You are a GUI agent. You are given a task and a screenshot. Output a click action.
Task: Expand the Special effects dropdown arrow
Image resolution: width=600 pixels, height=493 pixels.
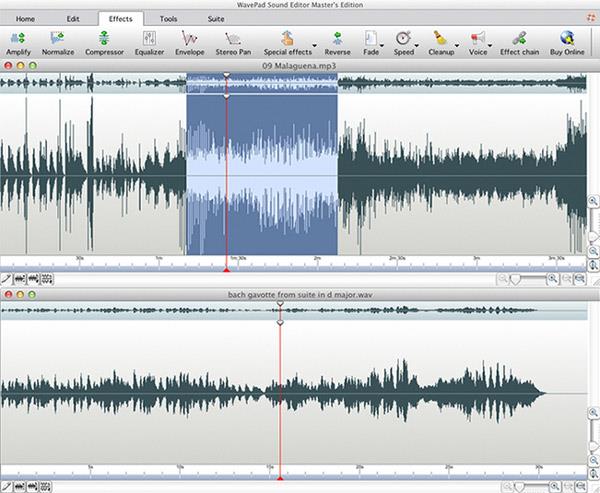[315, 46]
